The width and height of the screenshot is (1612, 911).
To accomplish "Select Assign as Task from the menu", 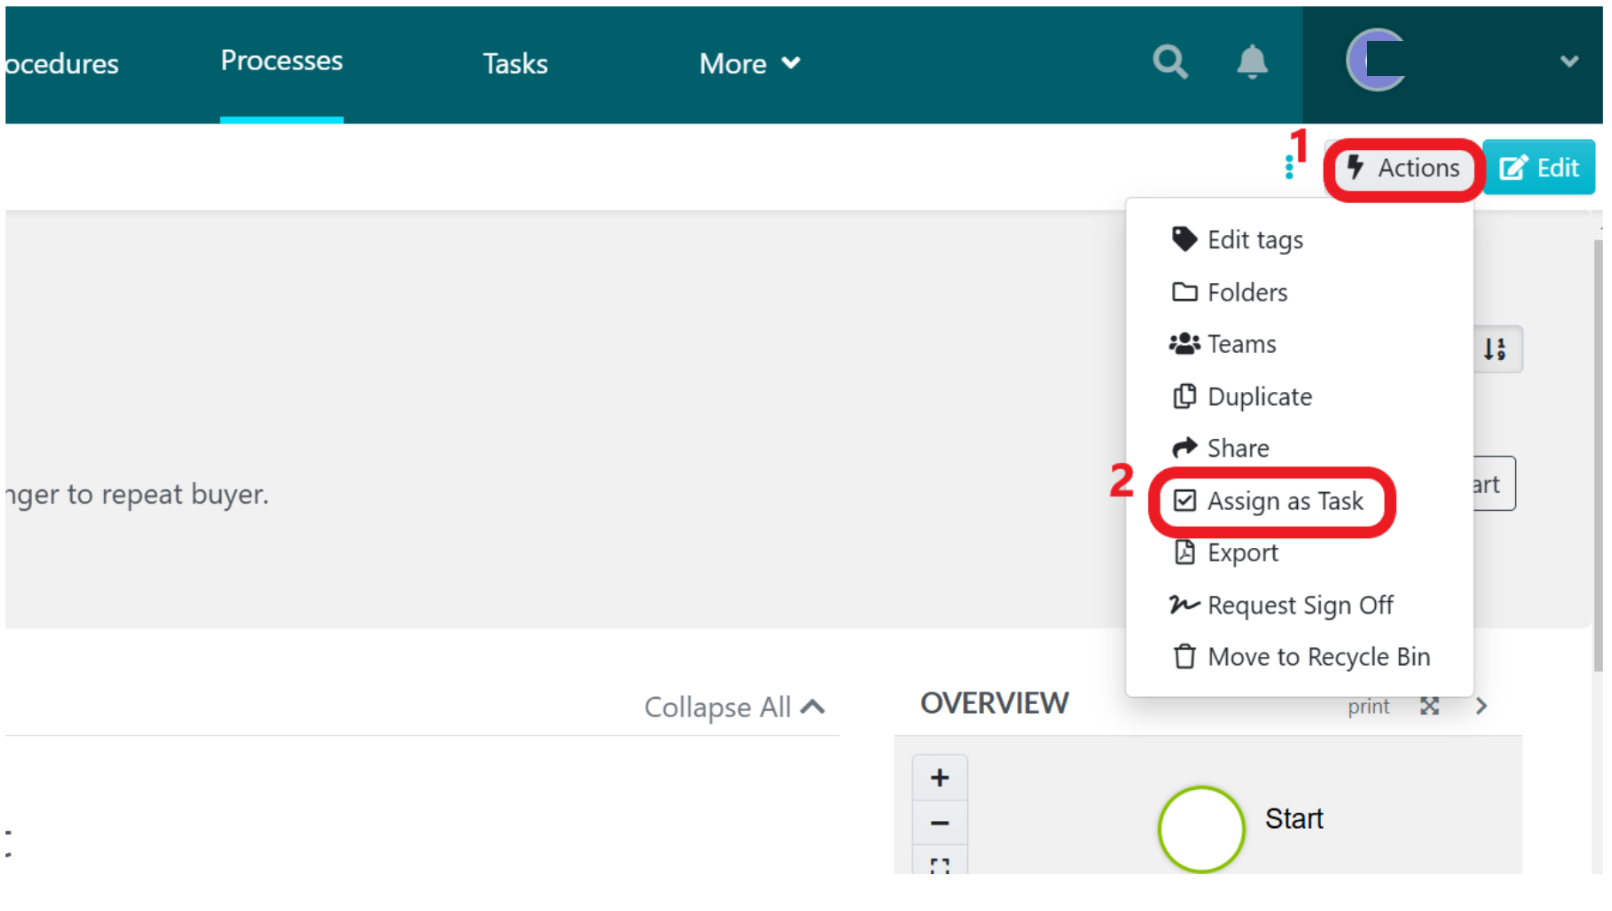I will tap(1285, 501).
